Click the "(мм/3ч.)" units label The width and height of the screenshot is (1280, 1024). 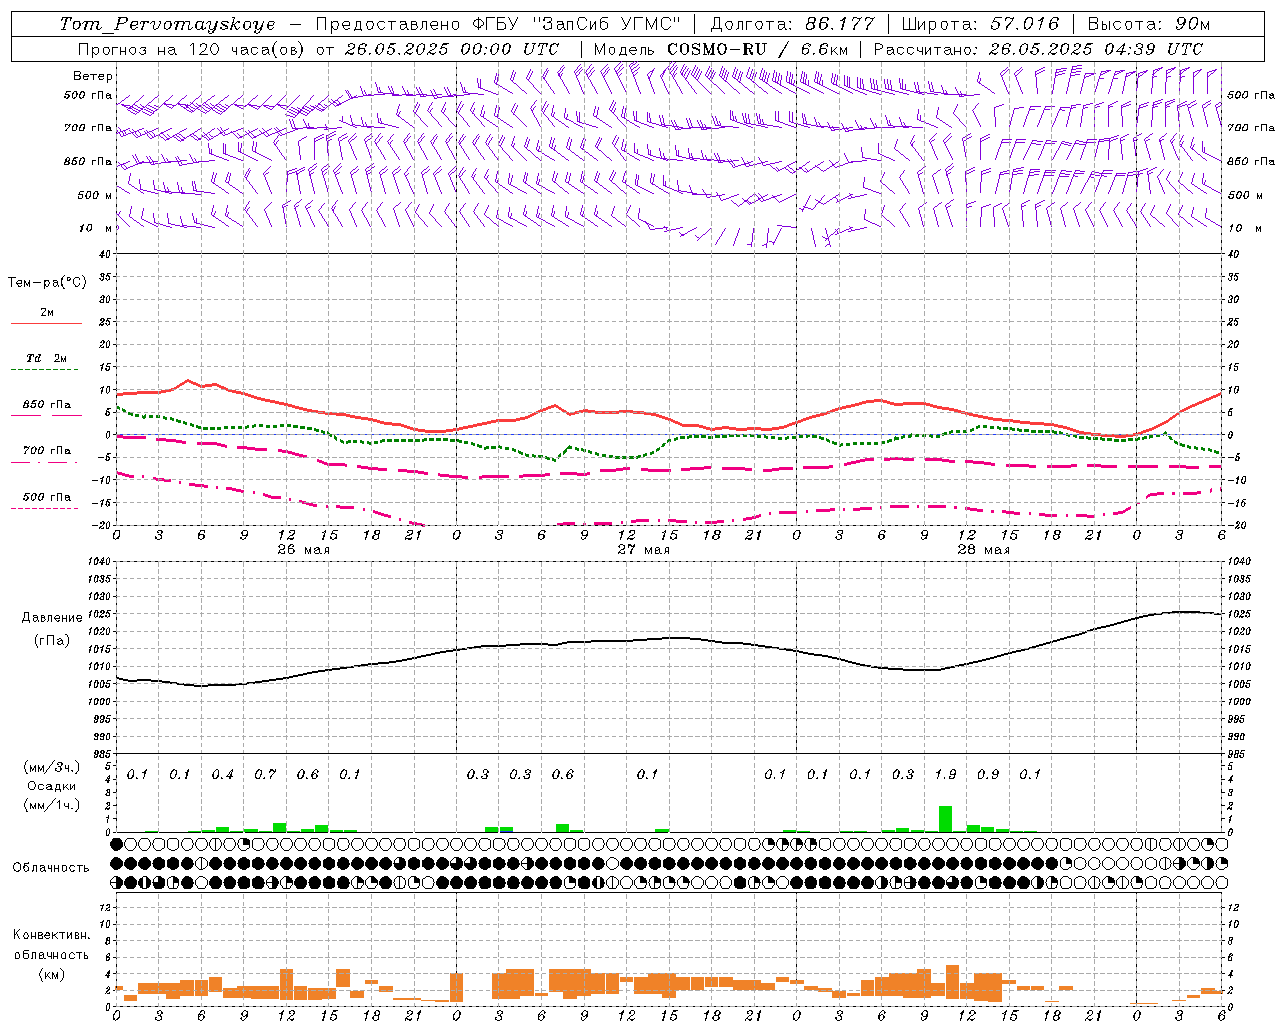pos(50,767)
